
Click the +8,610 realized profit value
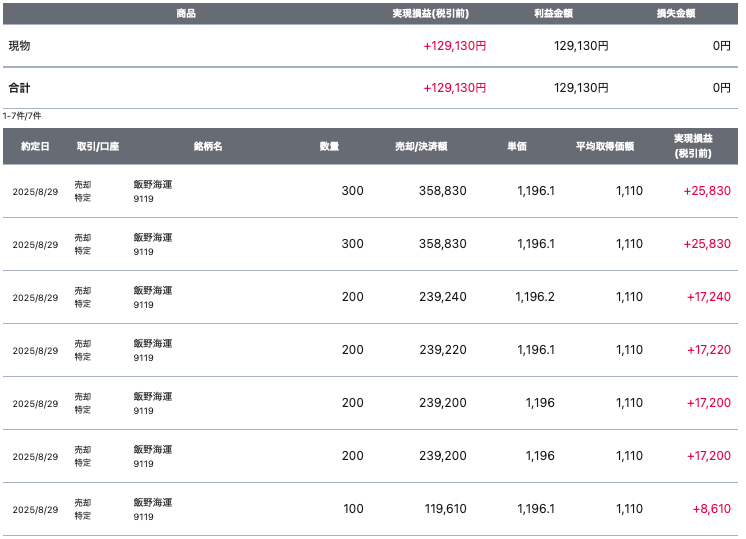tap(712, 509)
